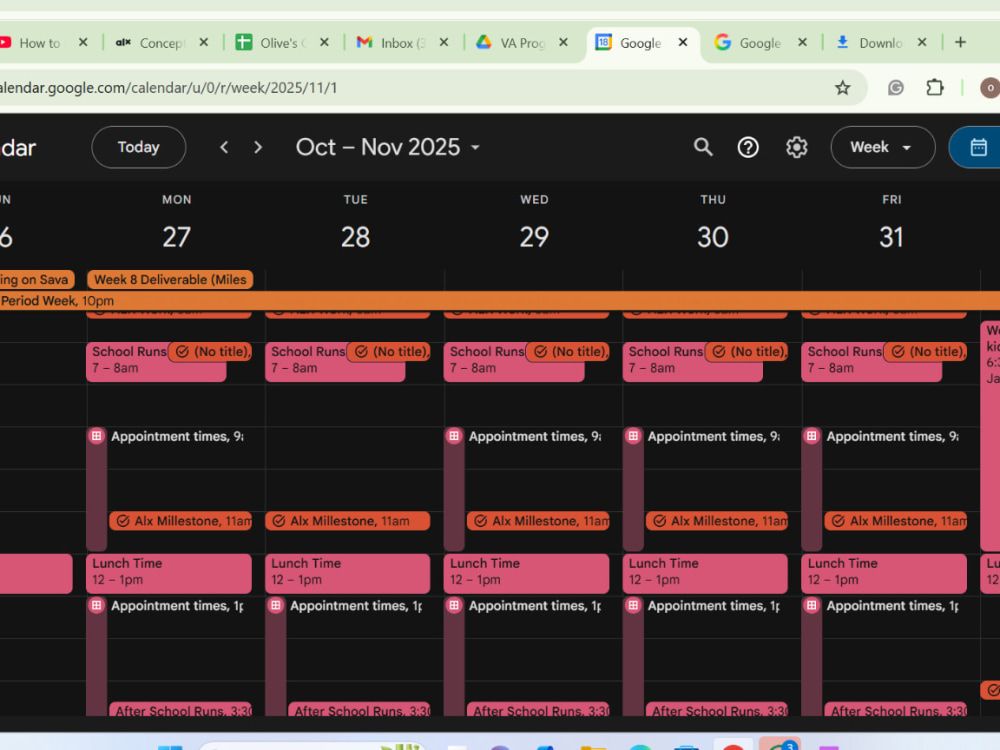The image size is (1000, 750).
Task: Close the Downlo tab
Action: click(922, 42)
